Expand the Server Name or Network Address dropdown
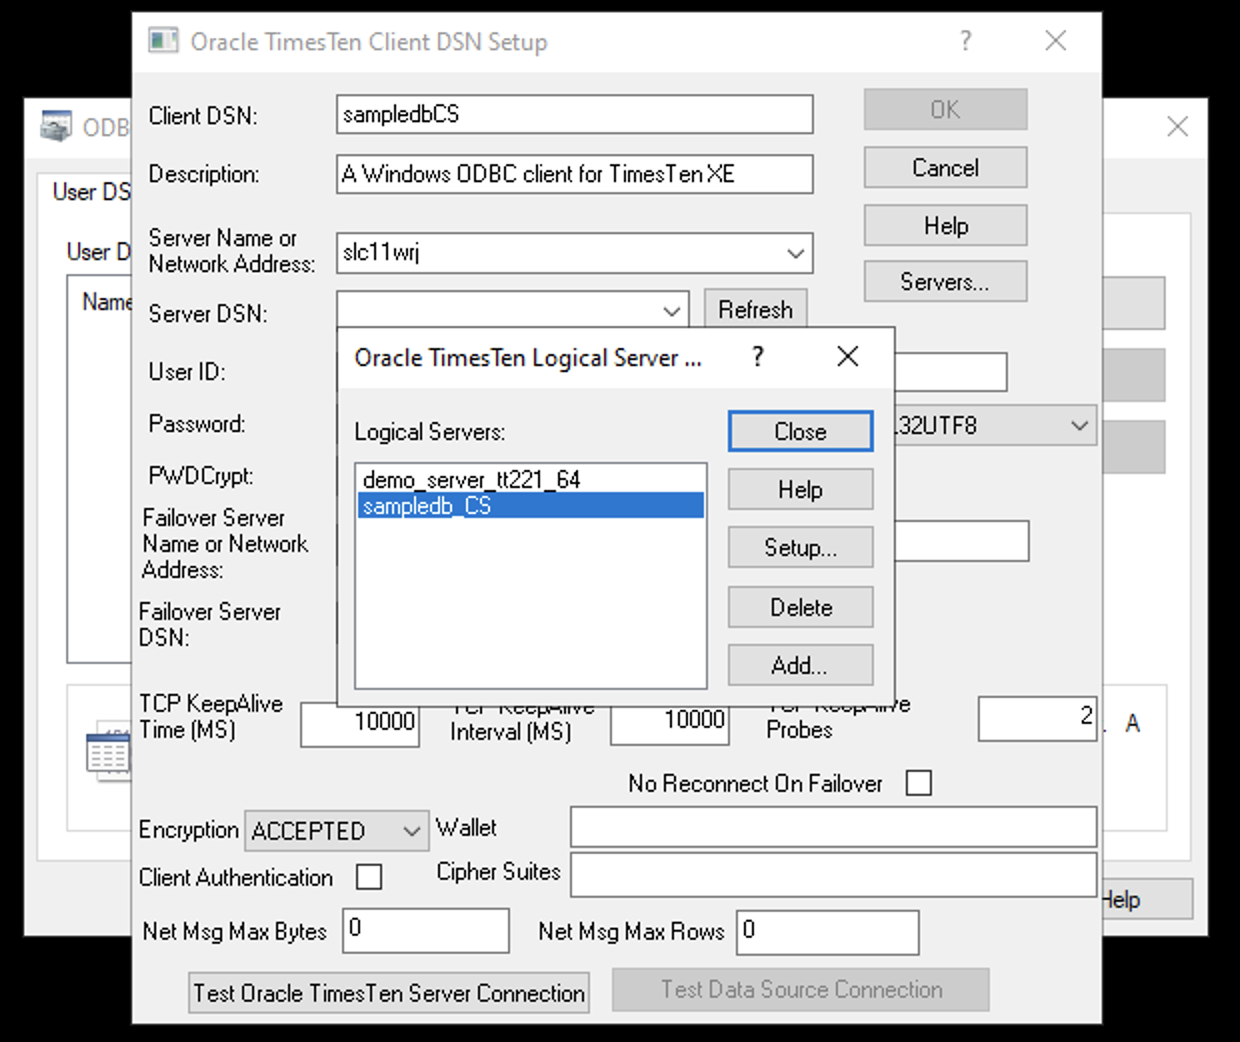 coord(796,253)
